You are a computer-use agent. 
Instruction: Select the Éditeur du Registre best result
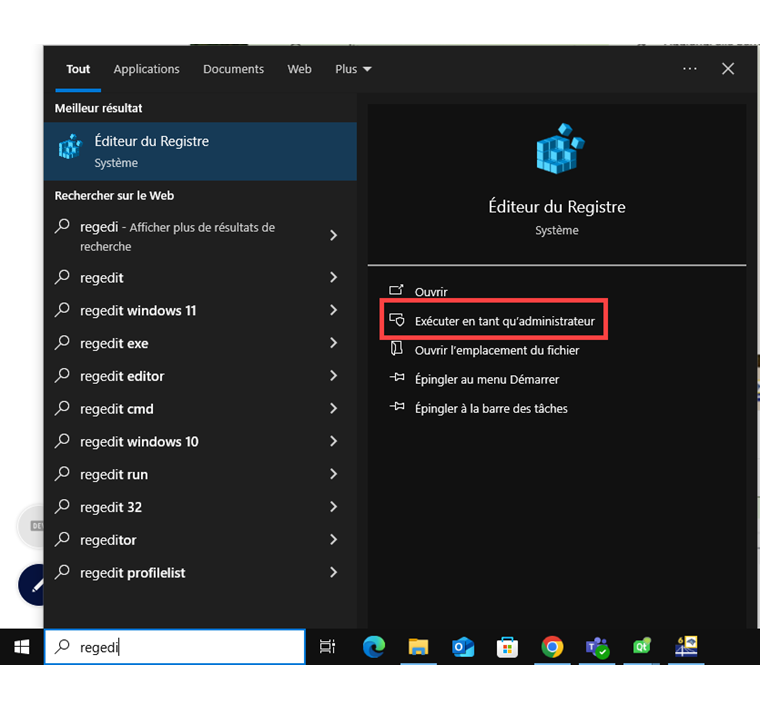tap(200, 151)
